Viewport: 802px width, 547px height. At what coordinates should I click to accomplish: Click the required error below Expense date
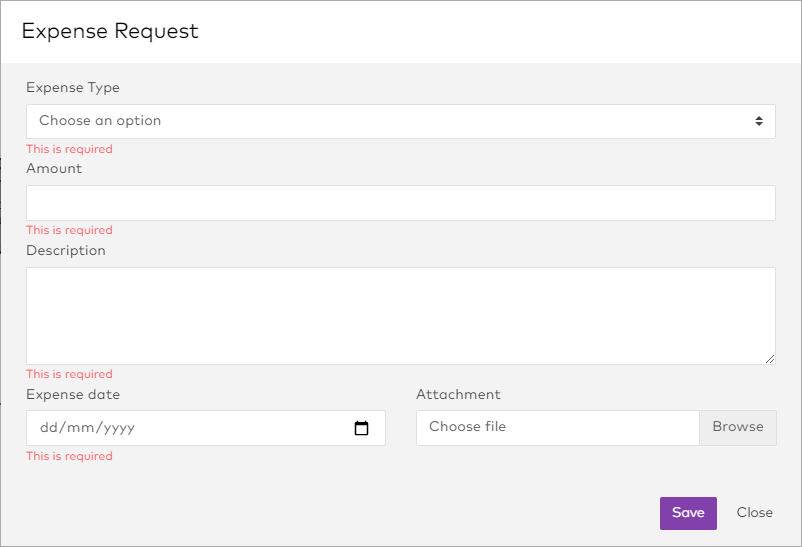[x=69, y=457]
